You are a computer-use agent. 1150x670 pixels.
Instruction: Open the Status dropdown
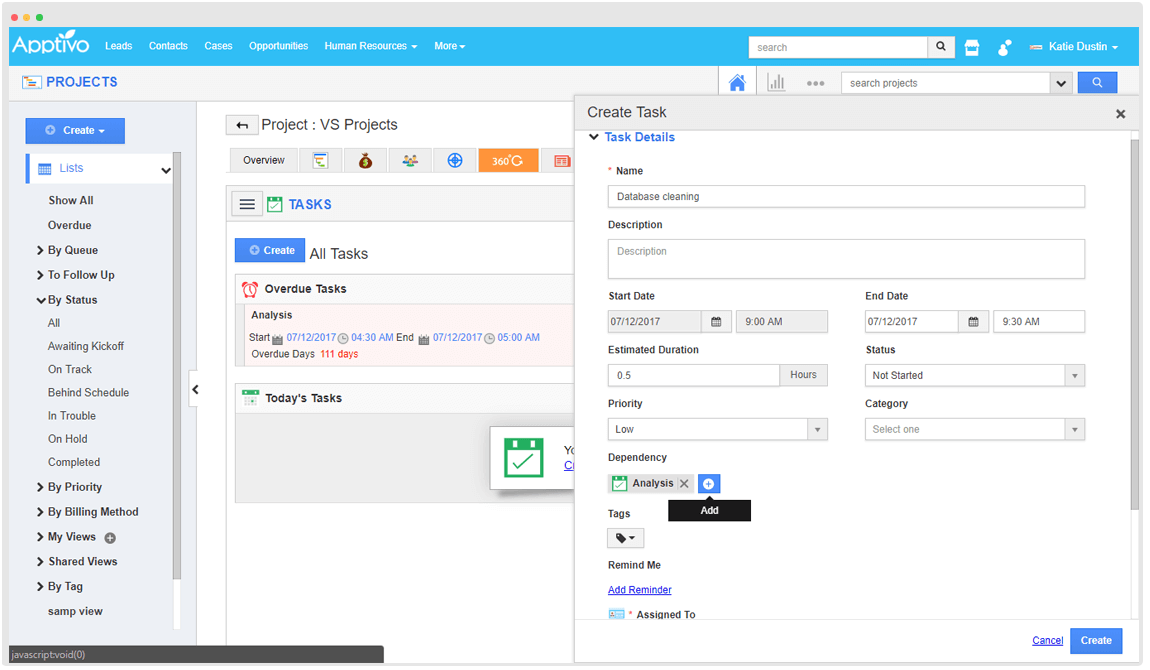coord(974,376)
